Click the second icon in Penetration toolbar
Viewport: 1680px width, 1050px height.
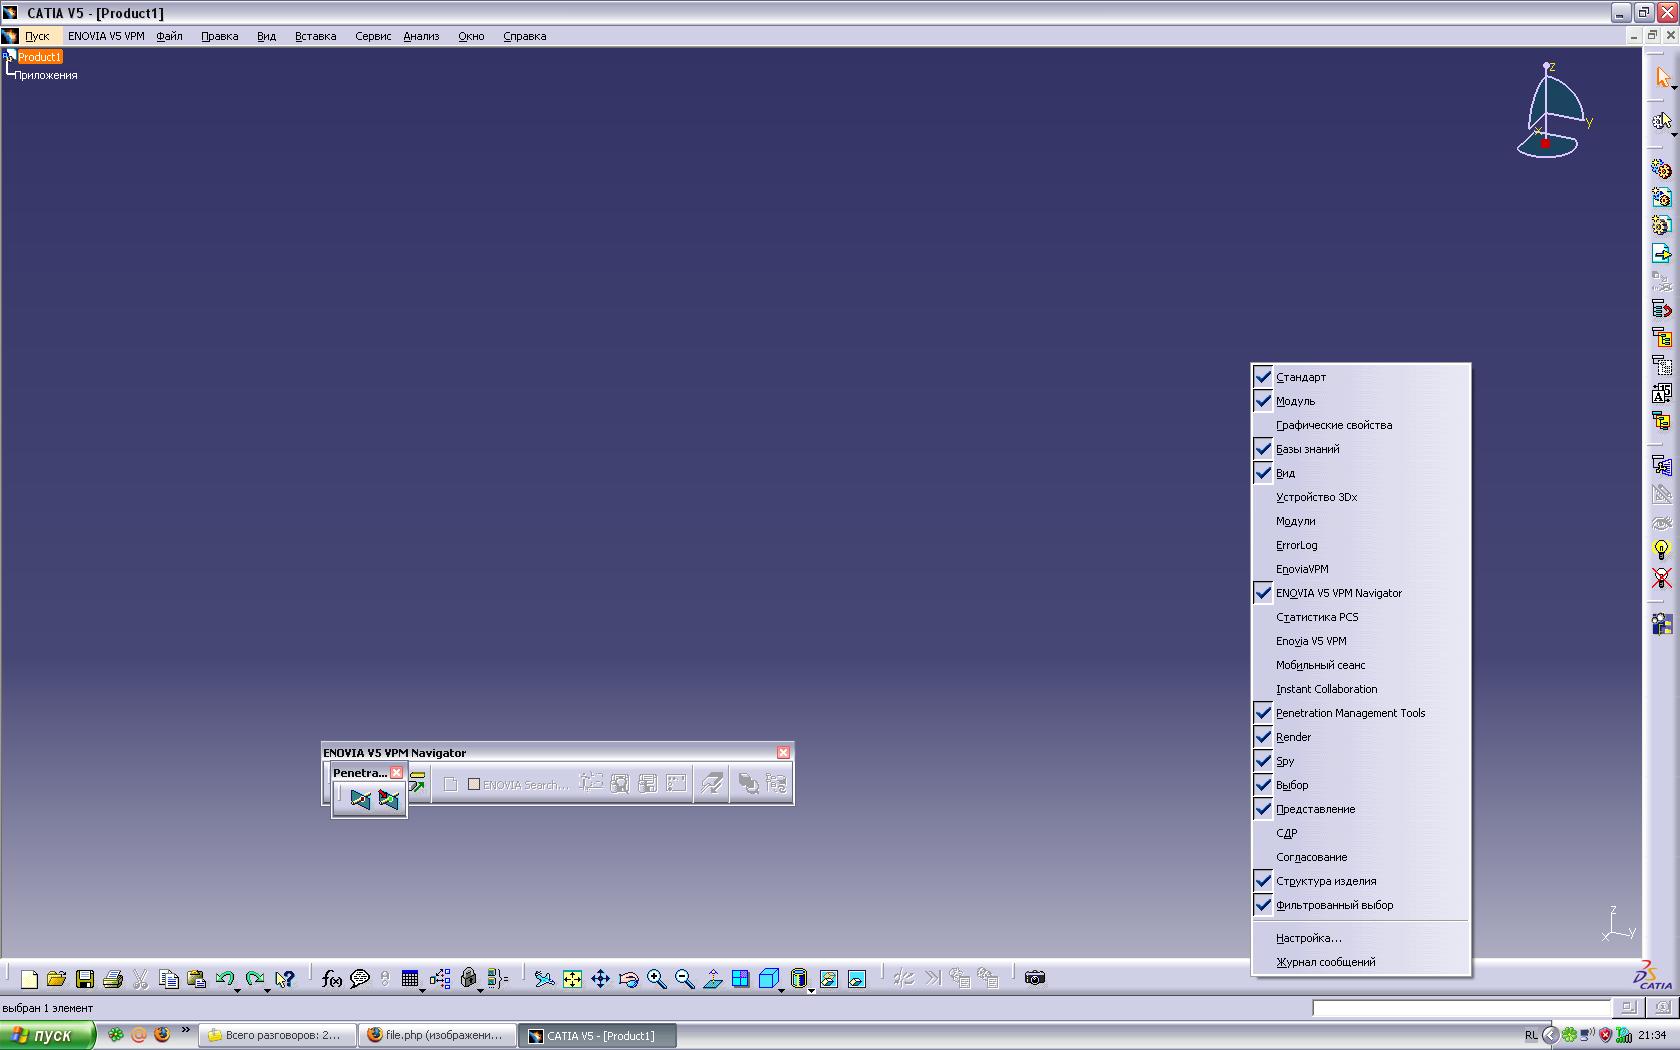(388, 799)
